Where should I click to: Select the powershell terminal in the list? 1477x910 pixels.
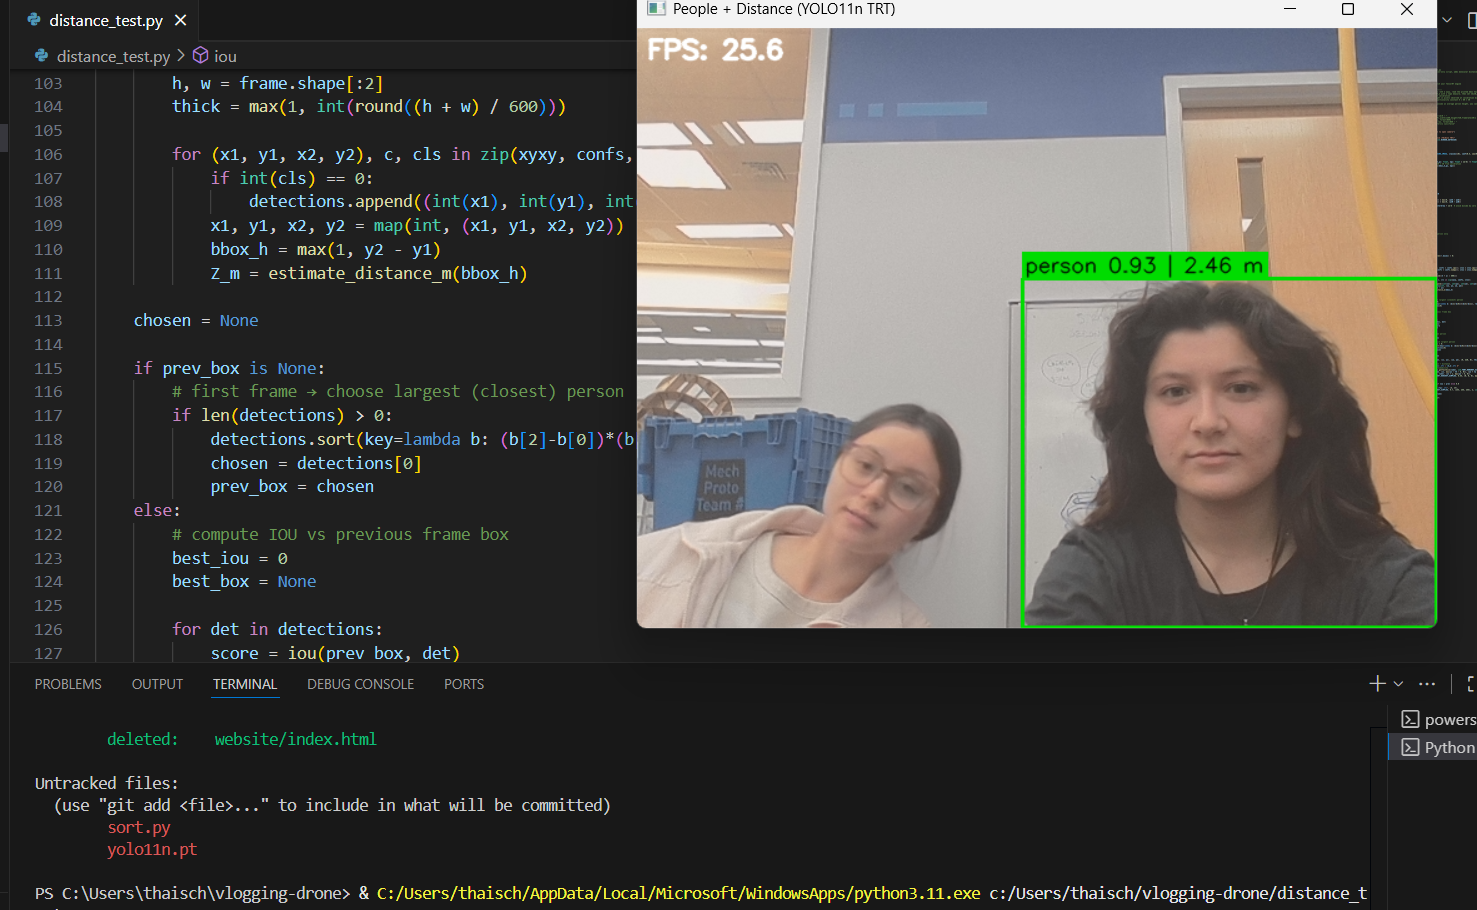click(x=1438, y=719)
